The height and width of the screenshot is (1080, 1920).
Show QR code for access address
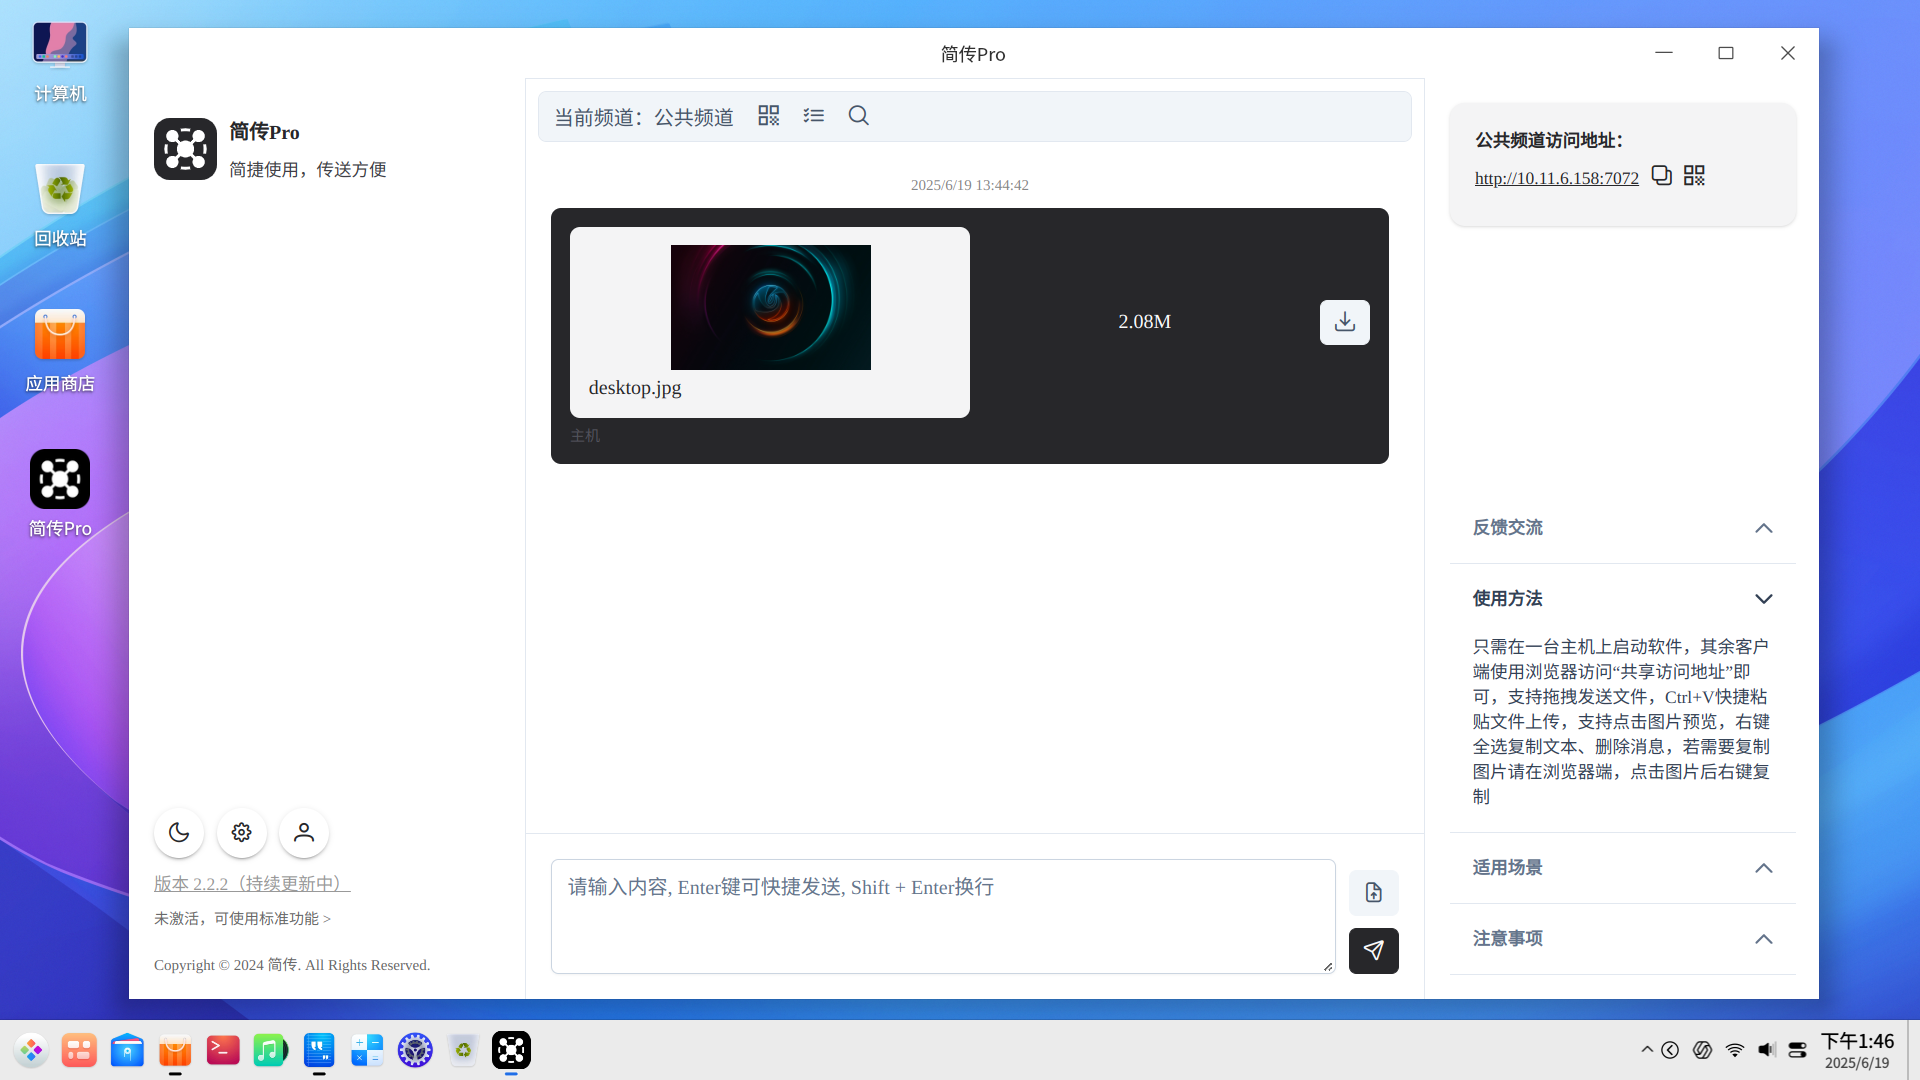pyautogui.click(x=1694, y=176)
